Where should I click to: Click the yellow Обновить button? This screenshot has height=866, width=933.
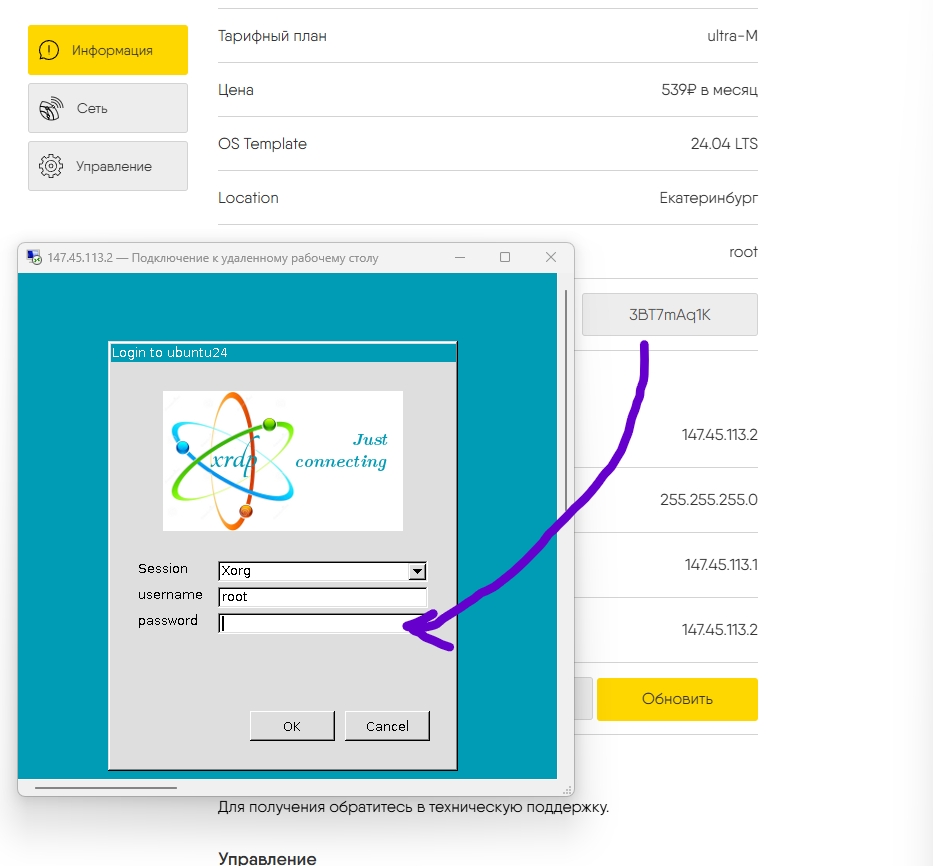point(677,699)
